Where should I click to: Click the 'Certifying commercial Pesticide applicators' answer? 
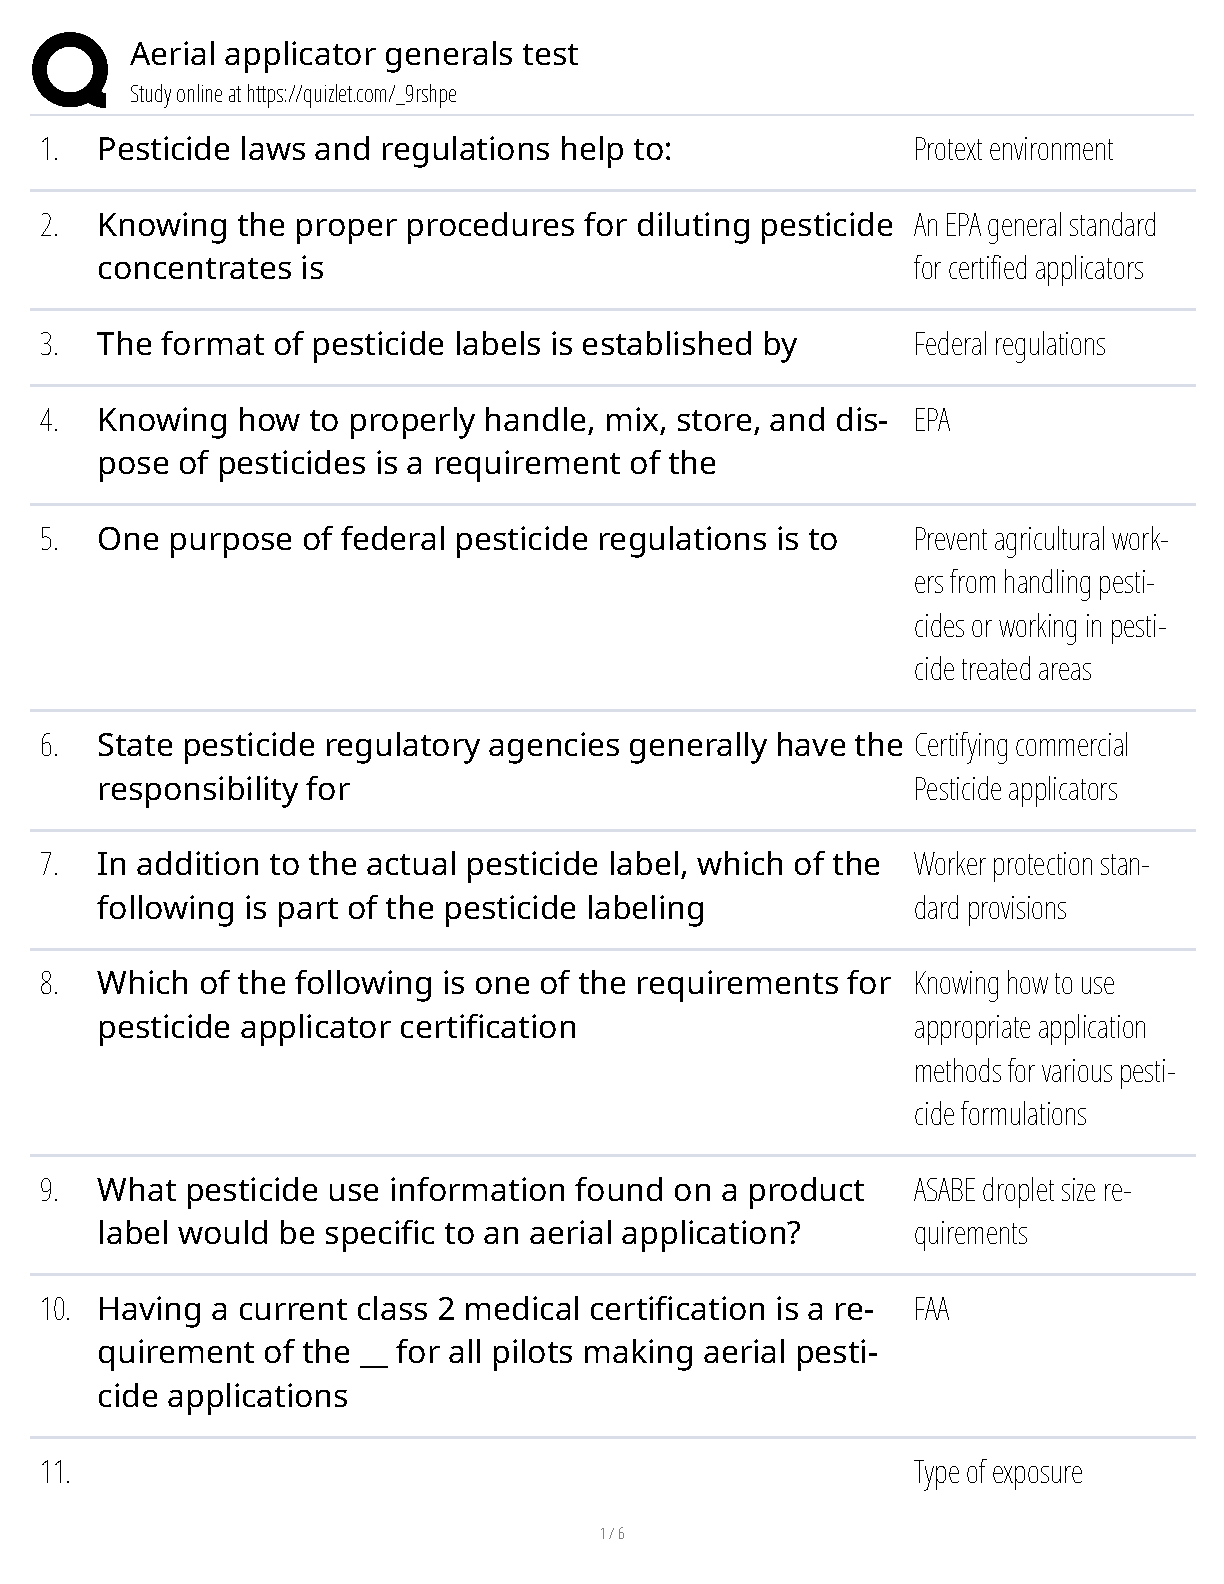pos(1020,767)
